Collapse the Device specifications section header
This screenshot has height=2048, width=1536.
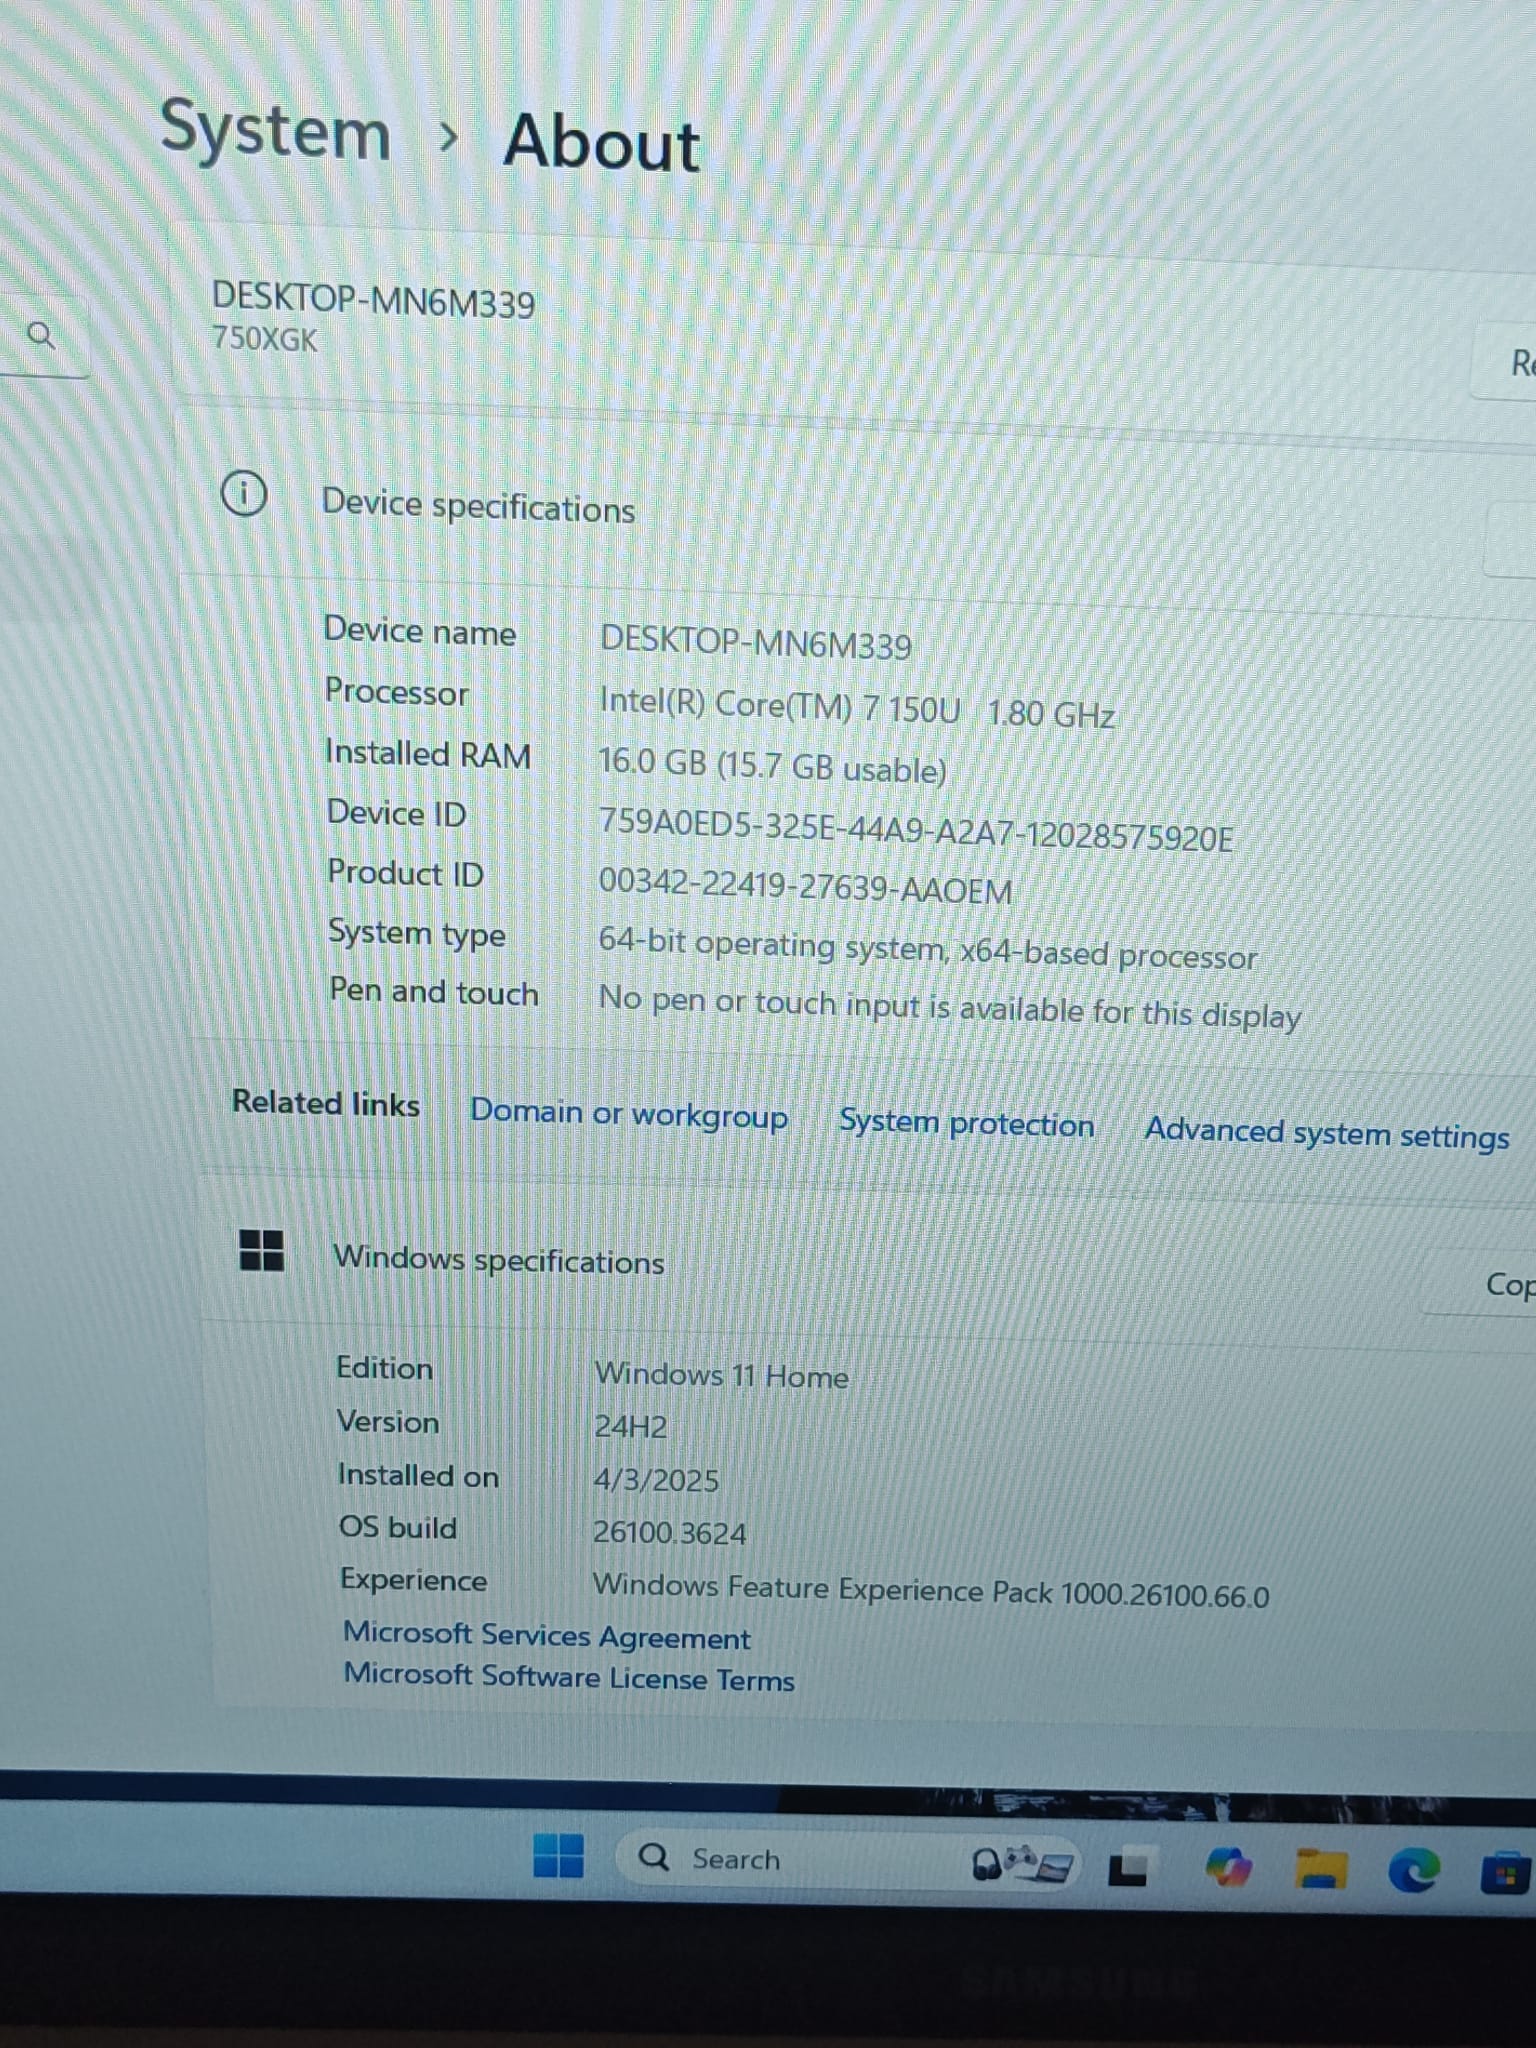pyautogui.click(x=860, y=508)
